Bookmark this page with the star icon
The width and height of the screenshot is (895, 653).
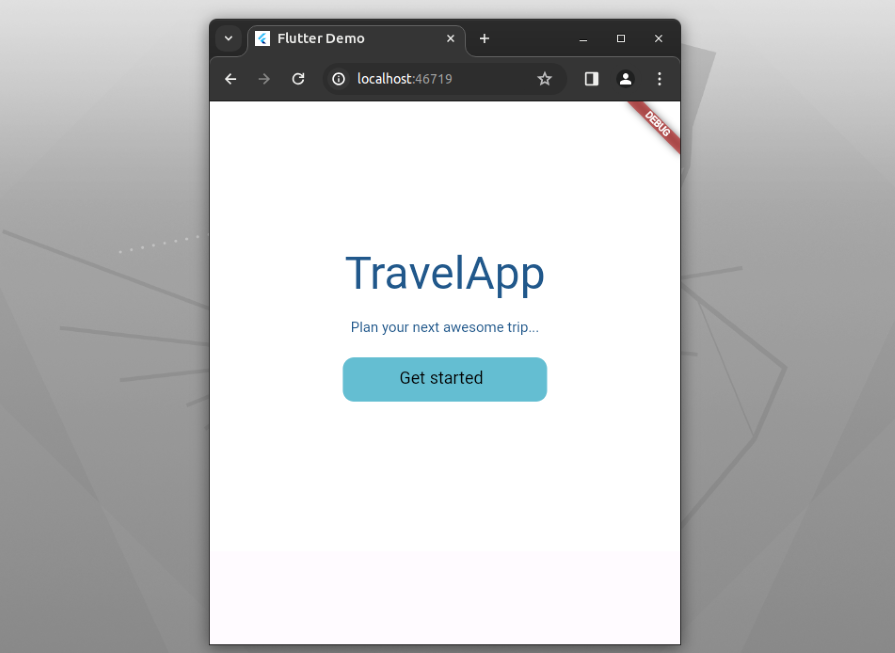(545, 79)
